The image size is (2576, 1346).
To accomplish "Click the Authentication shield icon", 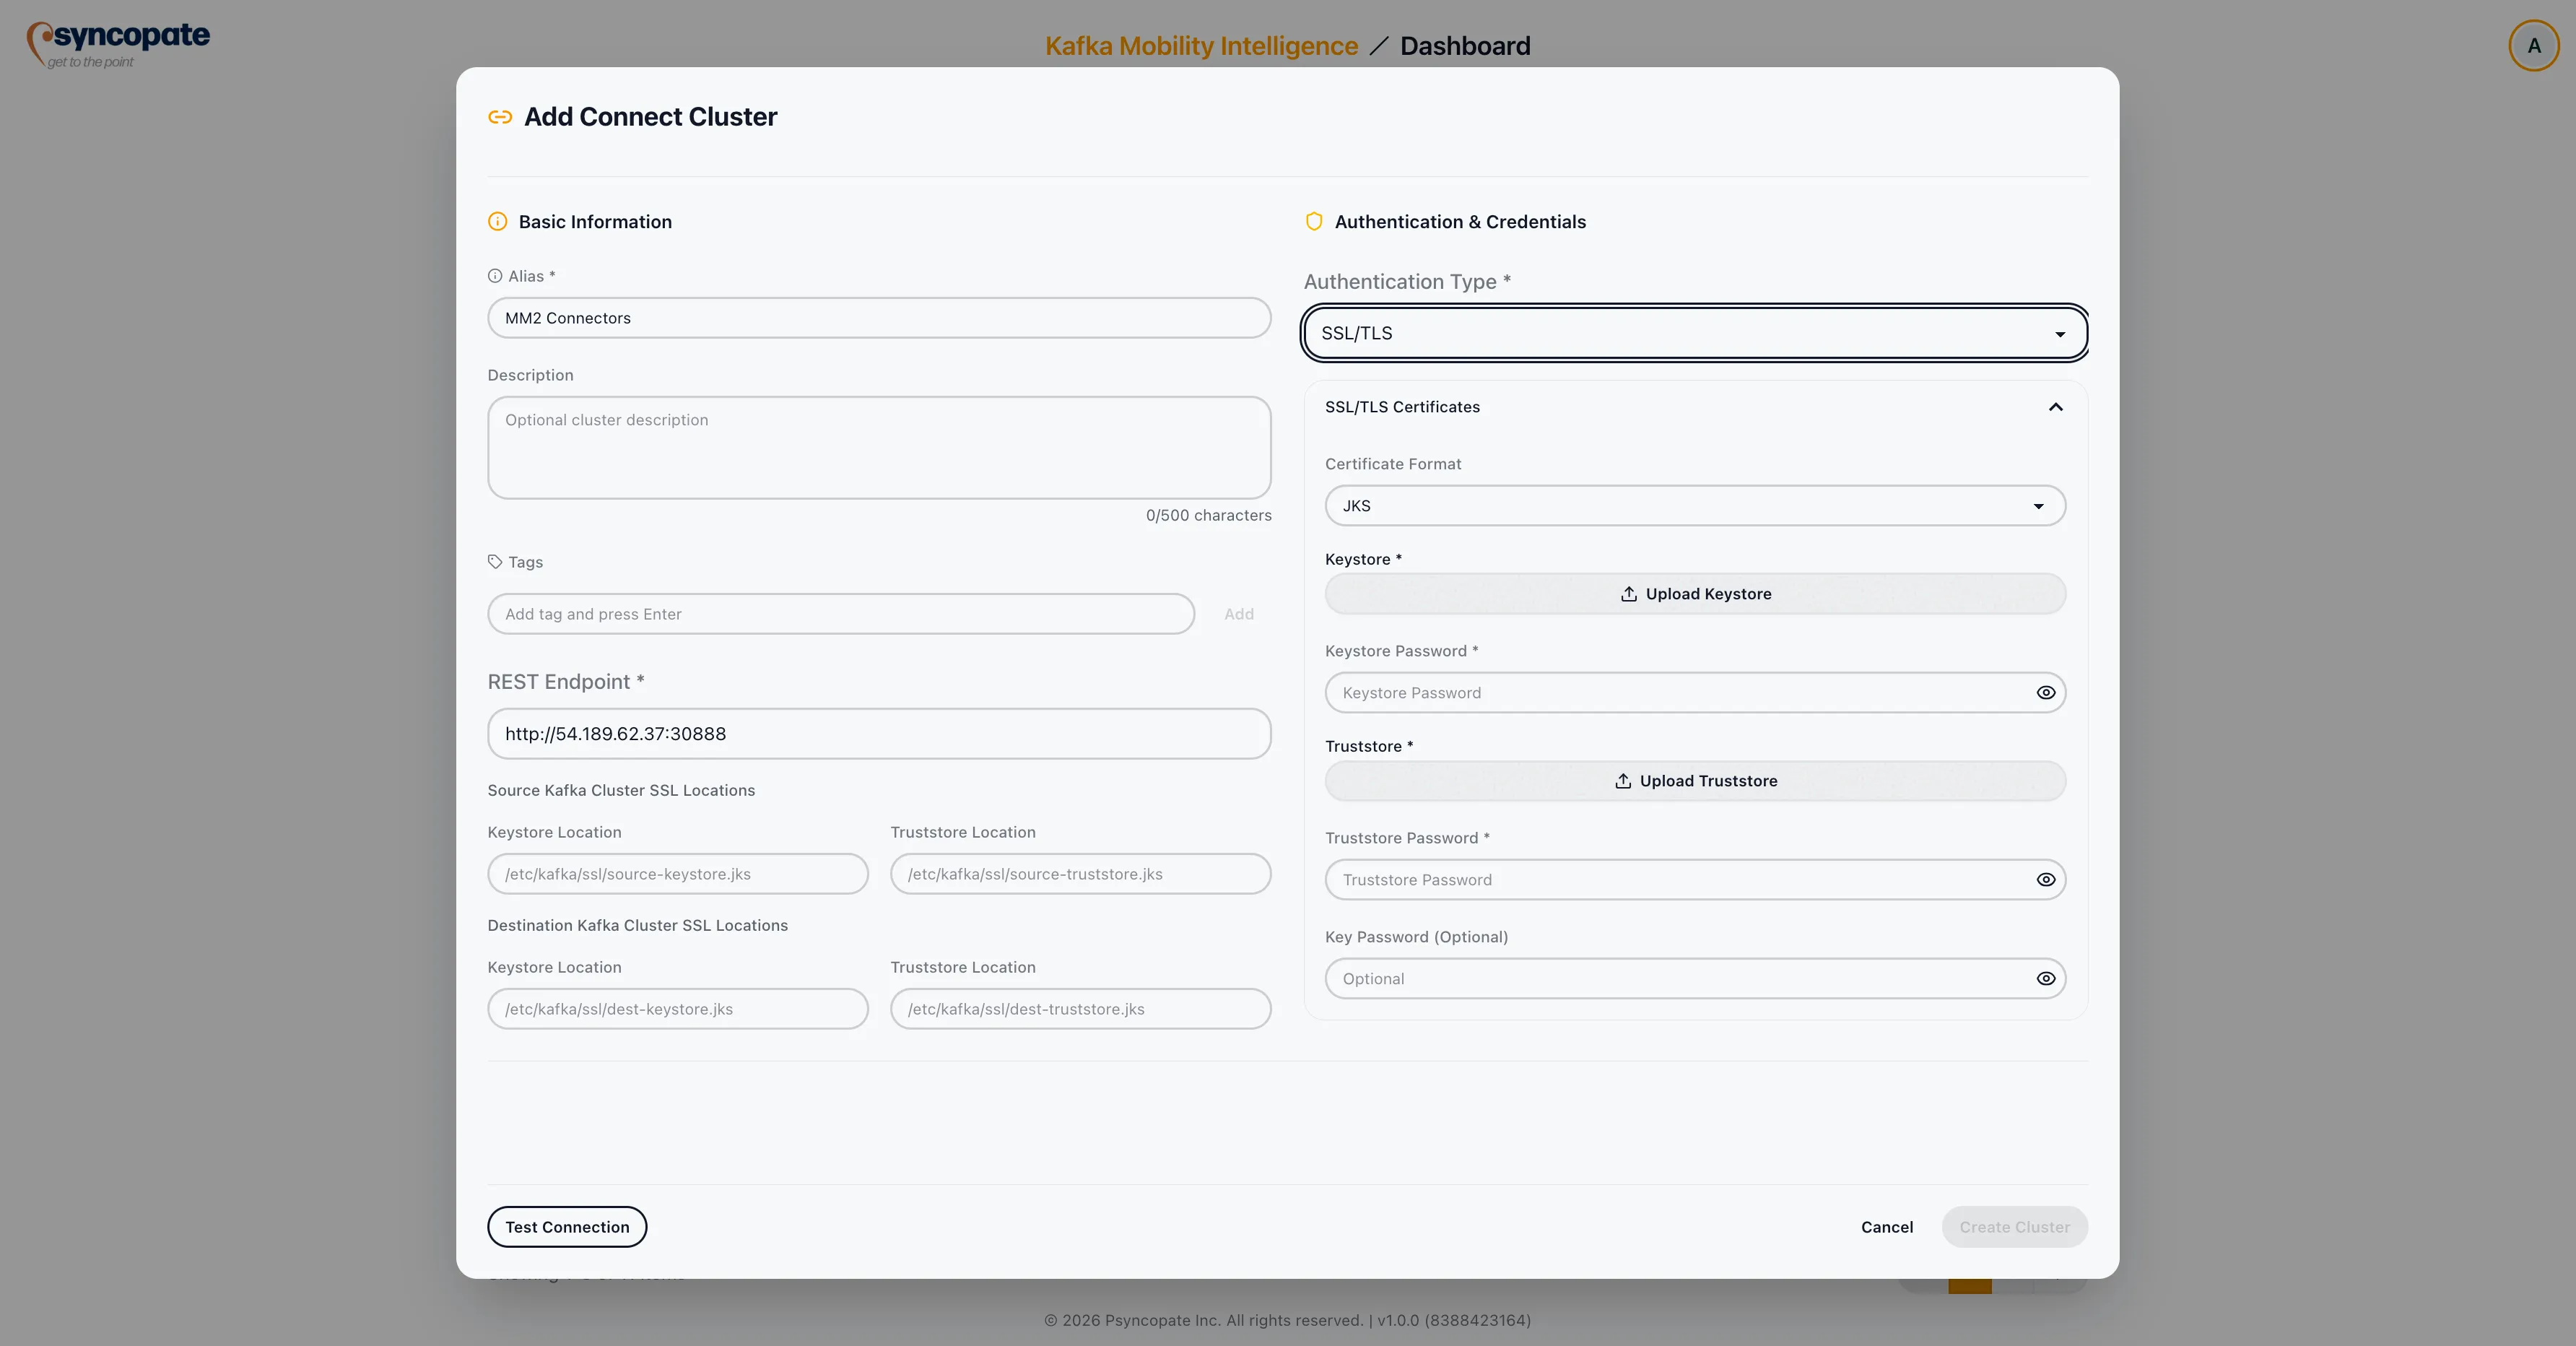I will [x=1314, y=222].
